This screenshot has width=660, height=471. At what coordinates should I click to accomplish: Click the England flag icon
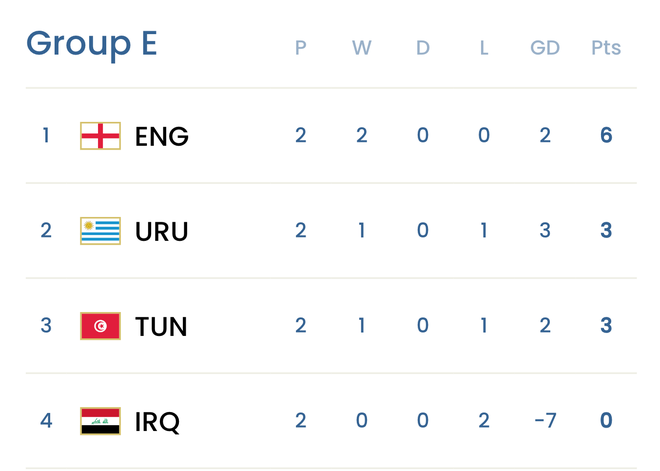click(100, 135)
